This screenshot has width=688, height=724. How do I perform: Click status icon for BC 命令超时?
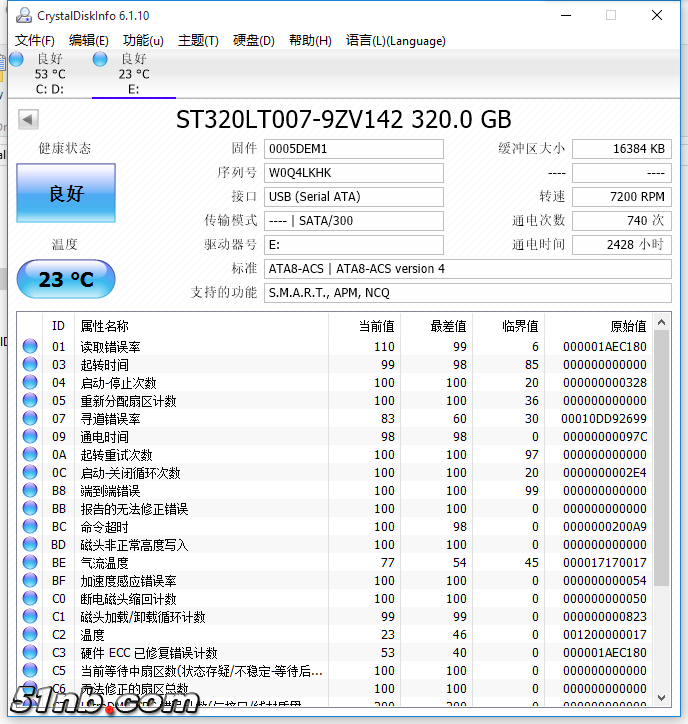click(30, 526)
